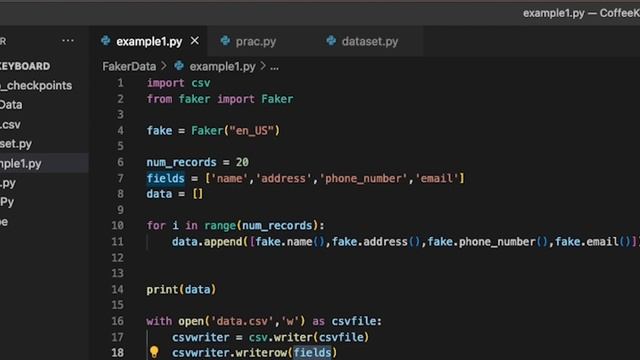
Task: Click 'import csv' on line 1
Action: (178, 83)
